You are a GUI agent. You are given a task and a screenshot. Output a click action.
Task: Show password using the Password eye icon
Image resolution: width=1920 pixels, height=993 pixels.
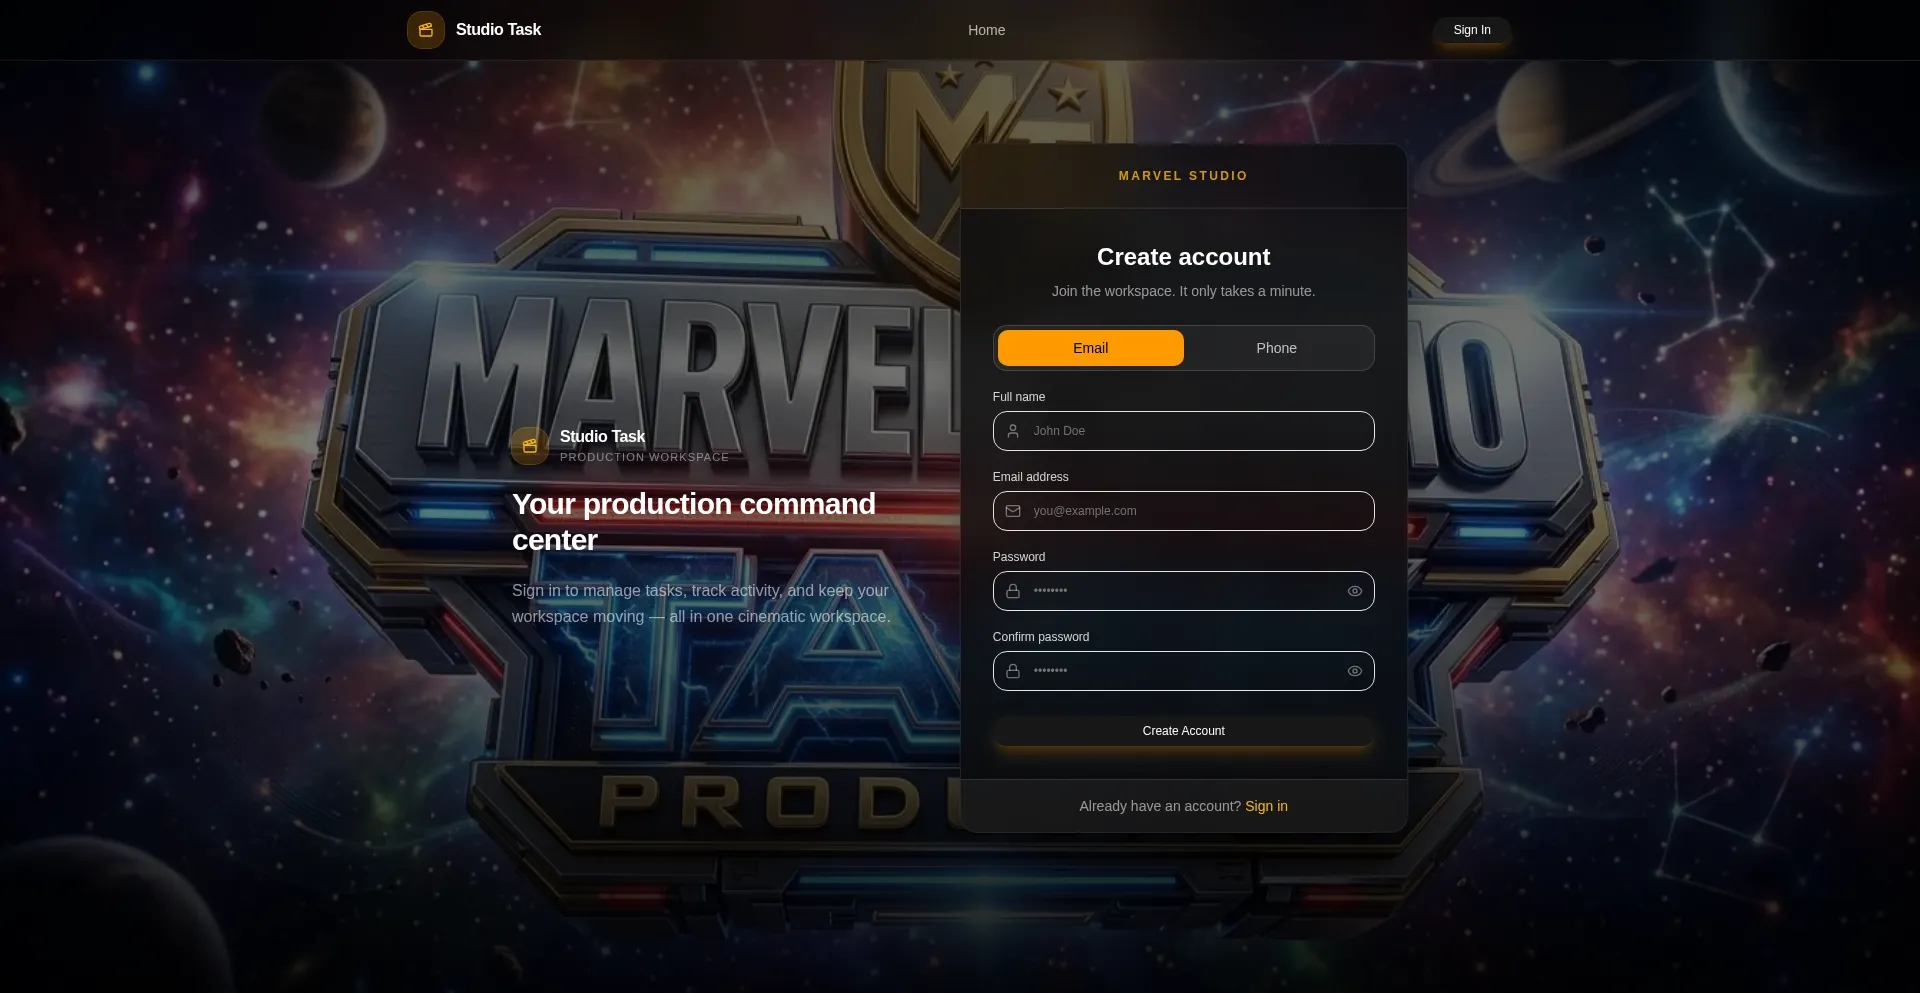pos(1355,591)
